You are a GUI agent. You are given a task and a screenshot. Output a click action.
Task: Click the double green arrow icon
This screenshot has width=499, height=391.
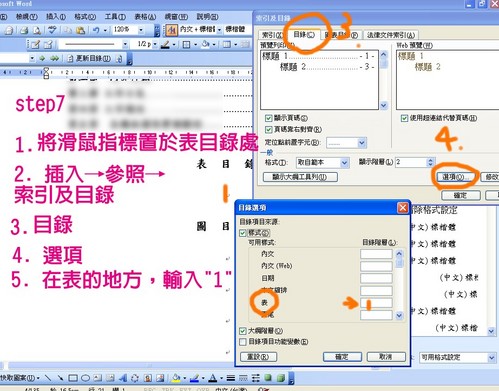click(55, 59)
